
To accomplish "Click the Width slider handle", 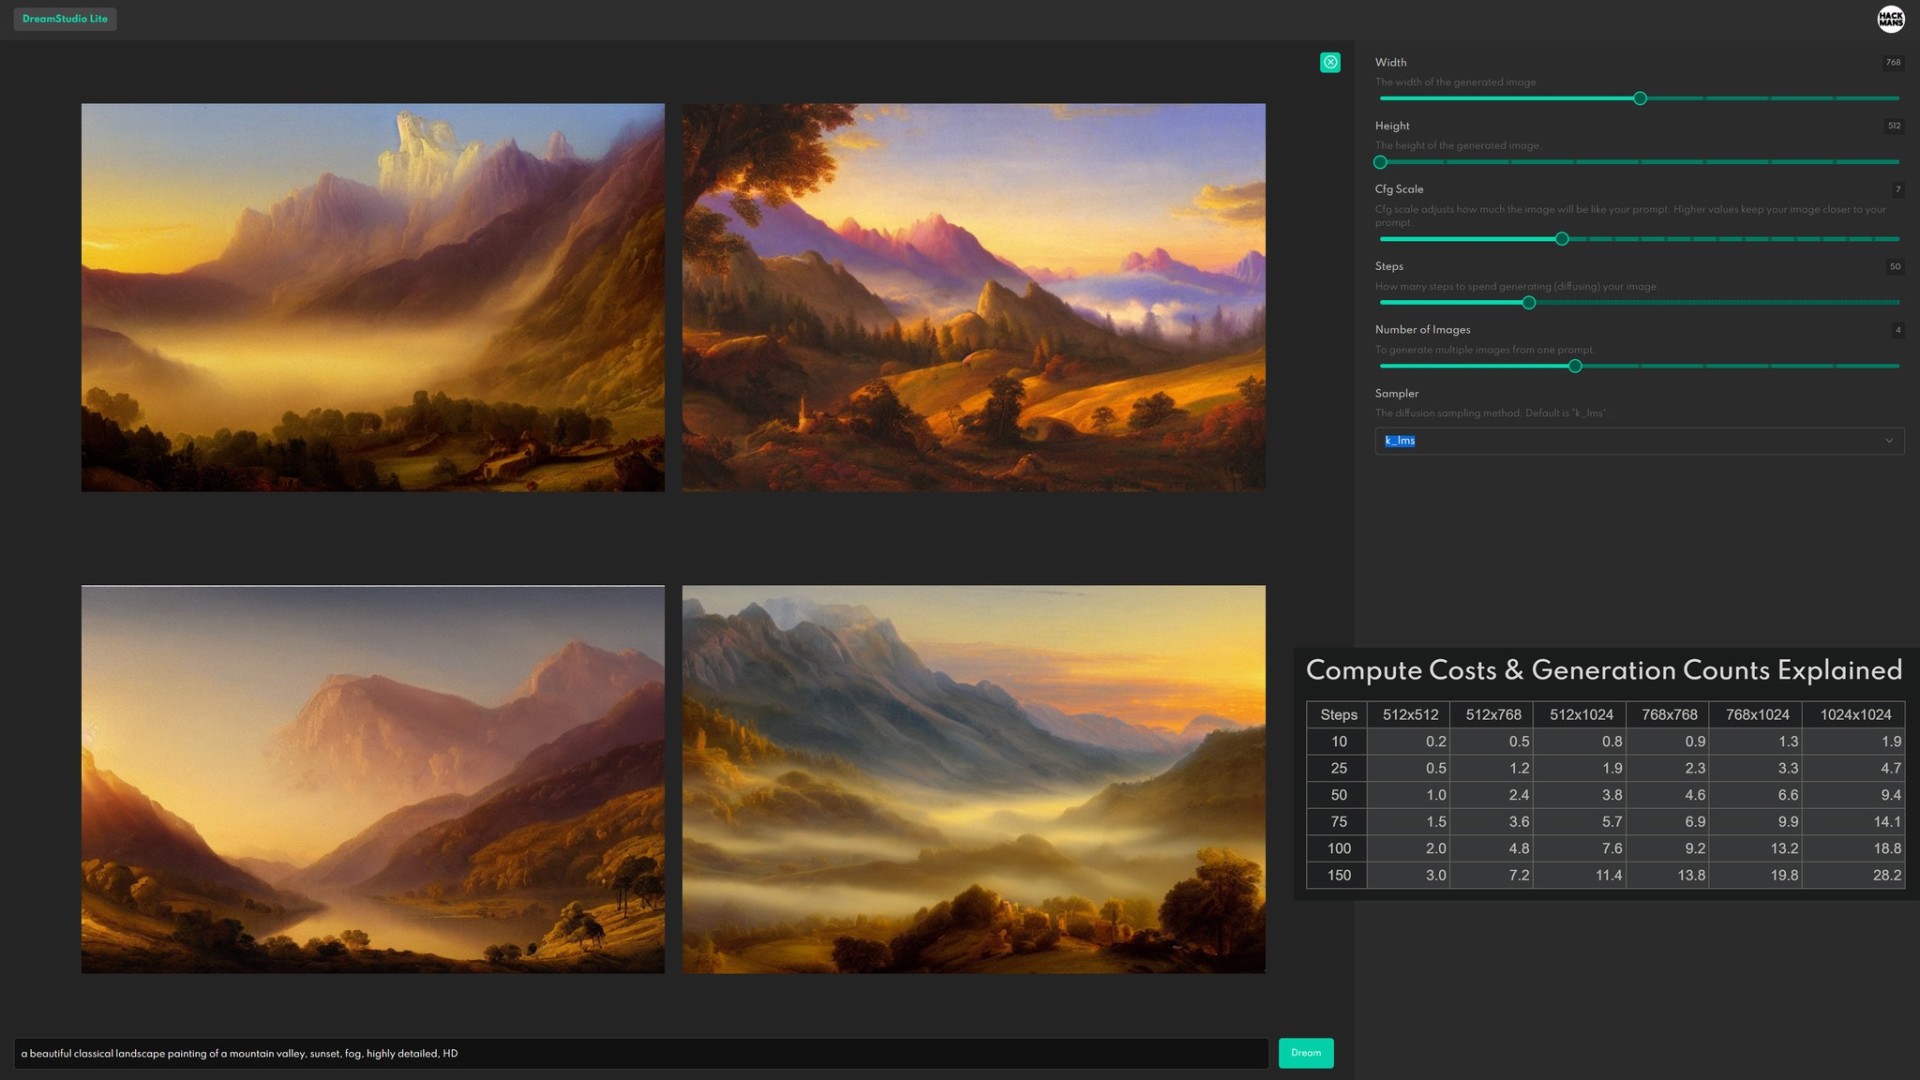I will pyautogui.click(x=1640, y=98).
